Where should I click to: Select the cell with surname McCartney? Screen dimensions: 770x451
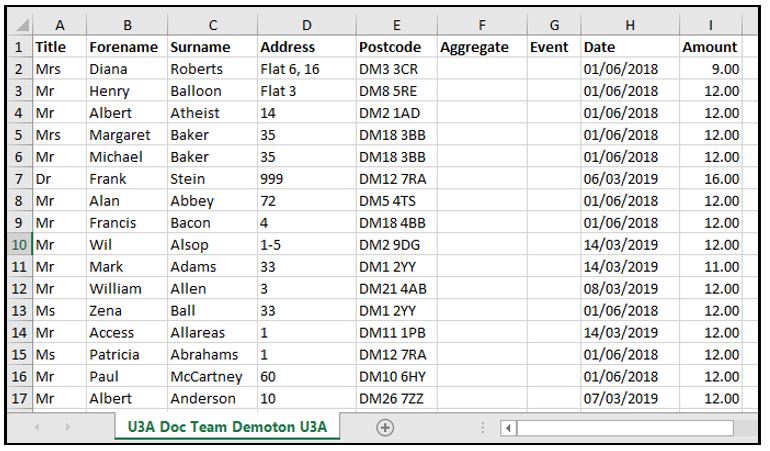[210, 377]
